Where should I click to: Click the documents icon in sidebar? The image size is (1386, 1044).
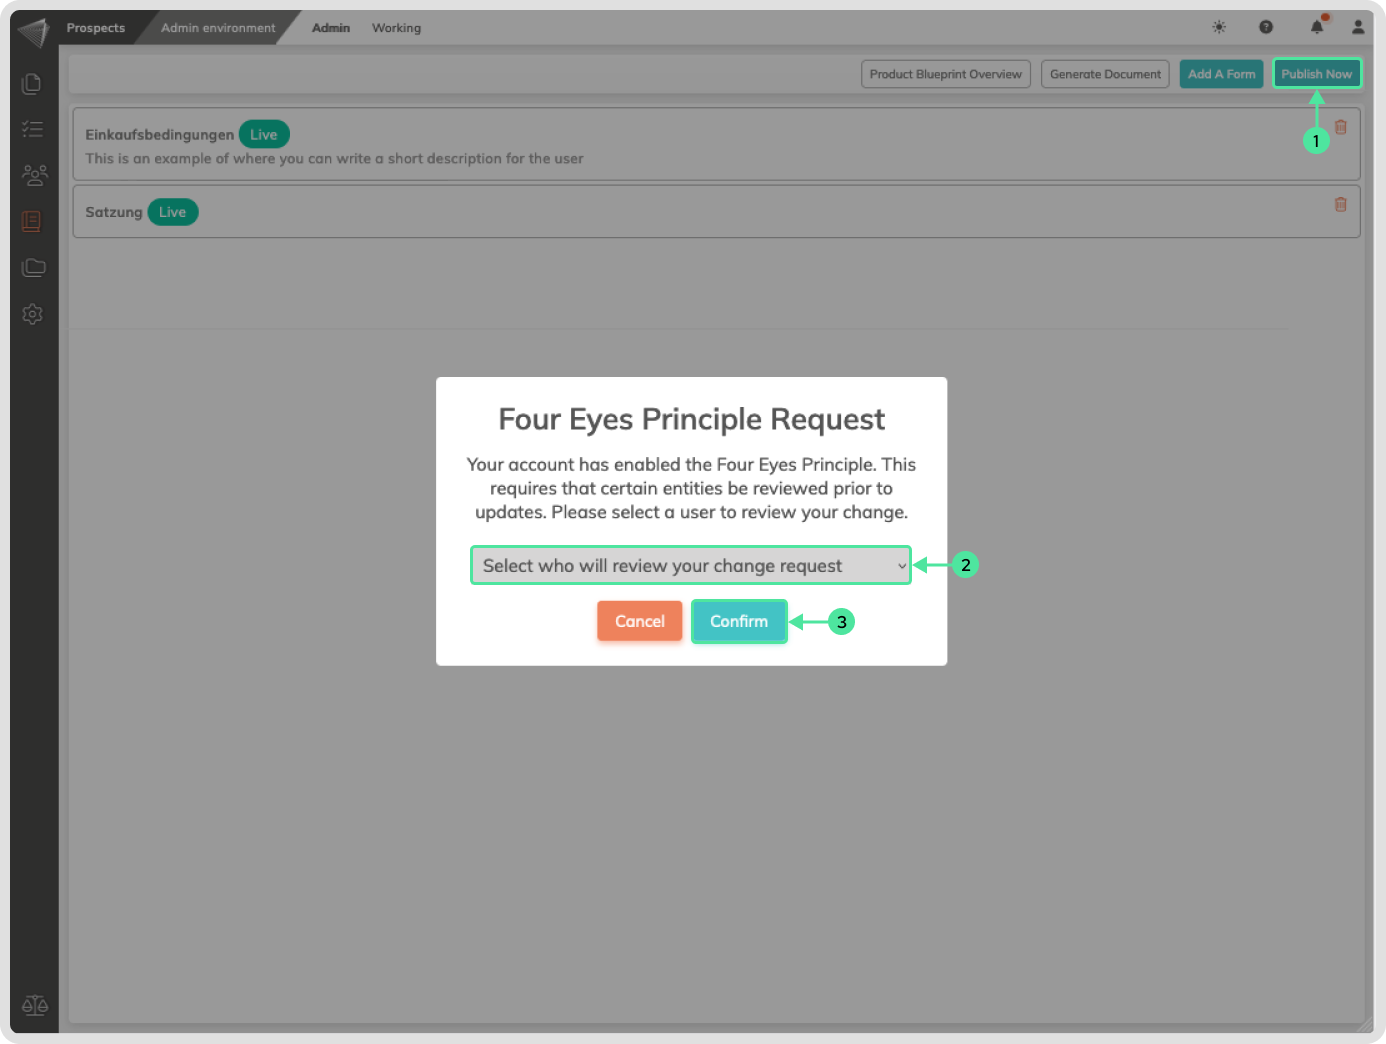32,84
